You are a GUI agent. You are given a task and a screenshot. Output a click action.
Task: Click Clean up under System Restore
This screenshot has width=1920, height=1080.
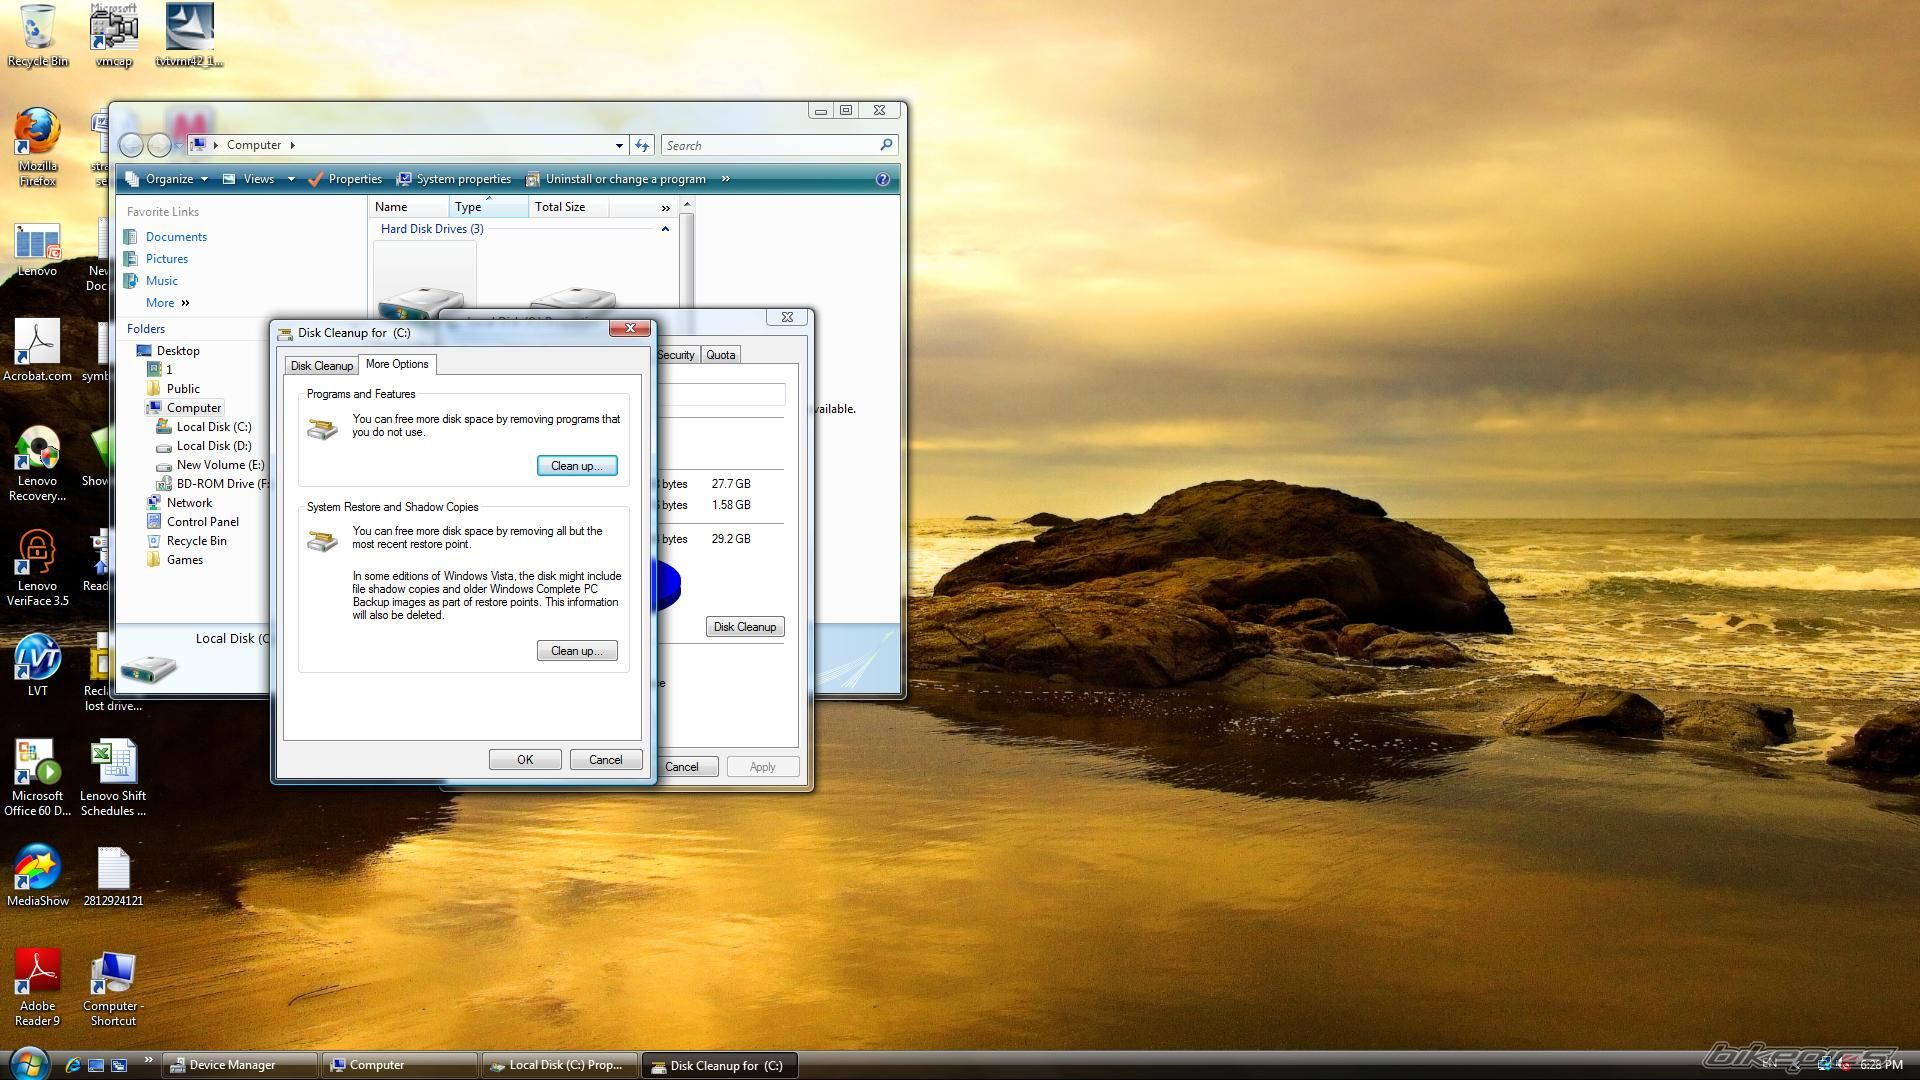576,651
